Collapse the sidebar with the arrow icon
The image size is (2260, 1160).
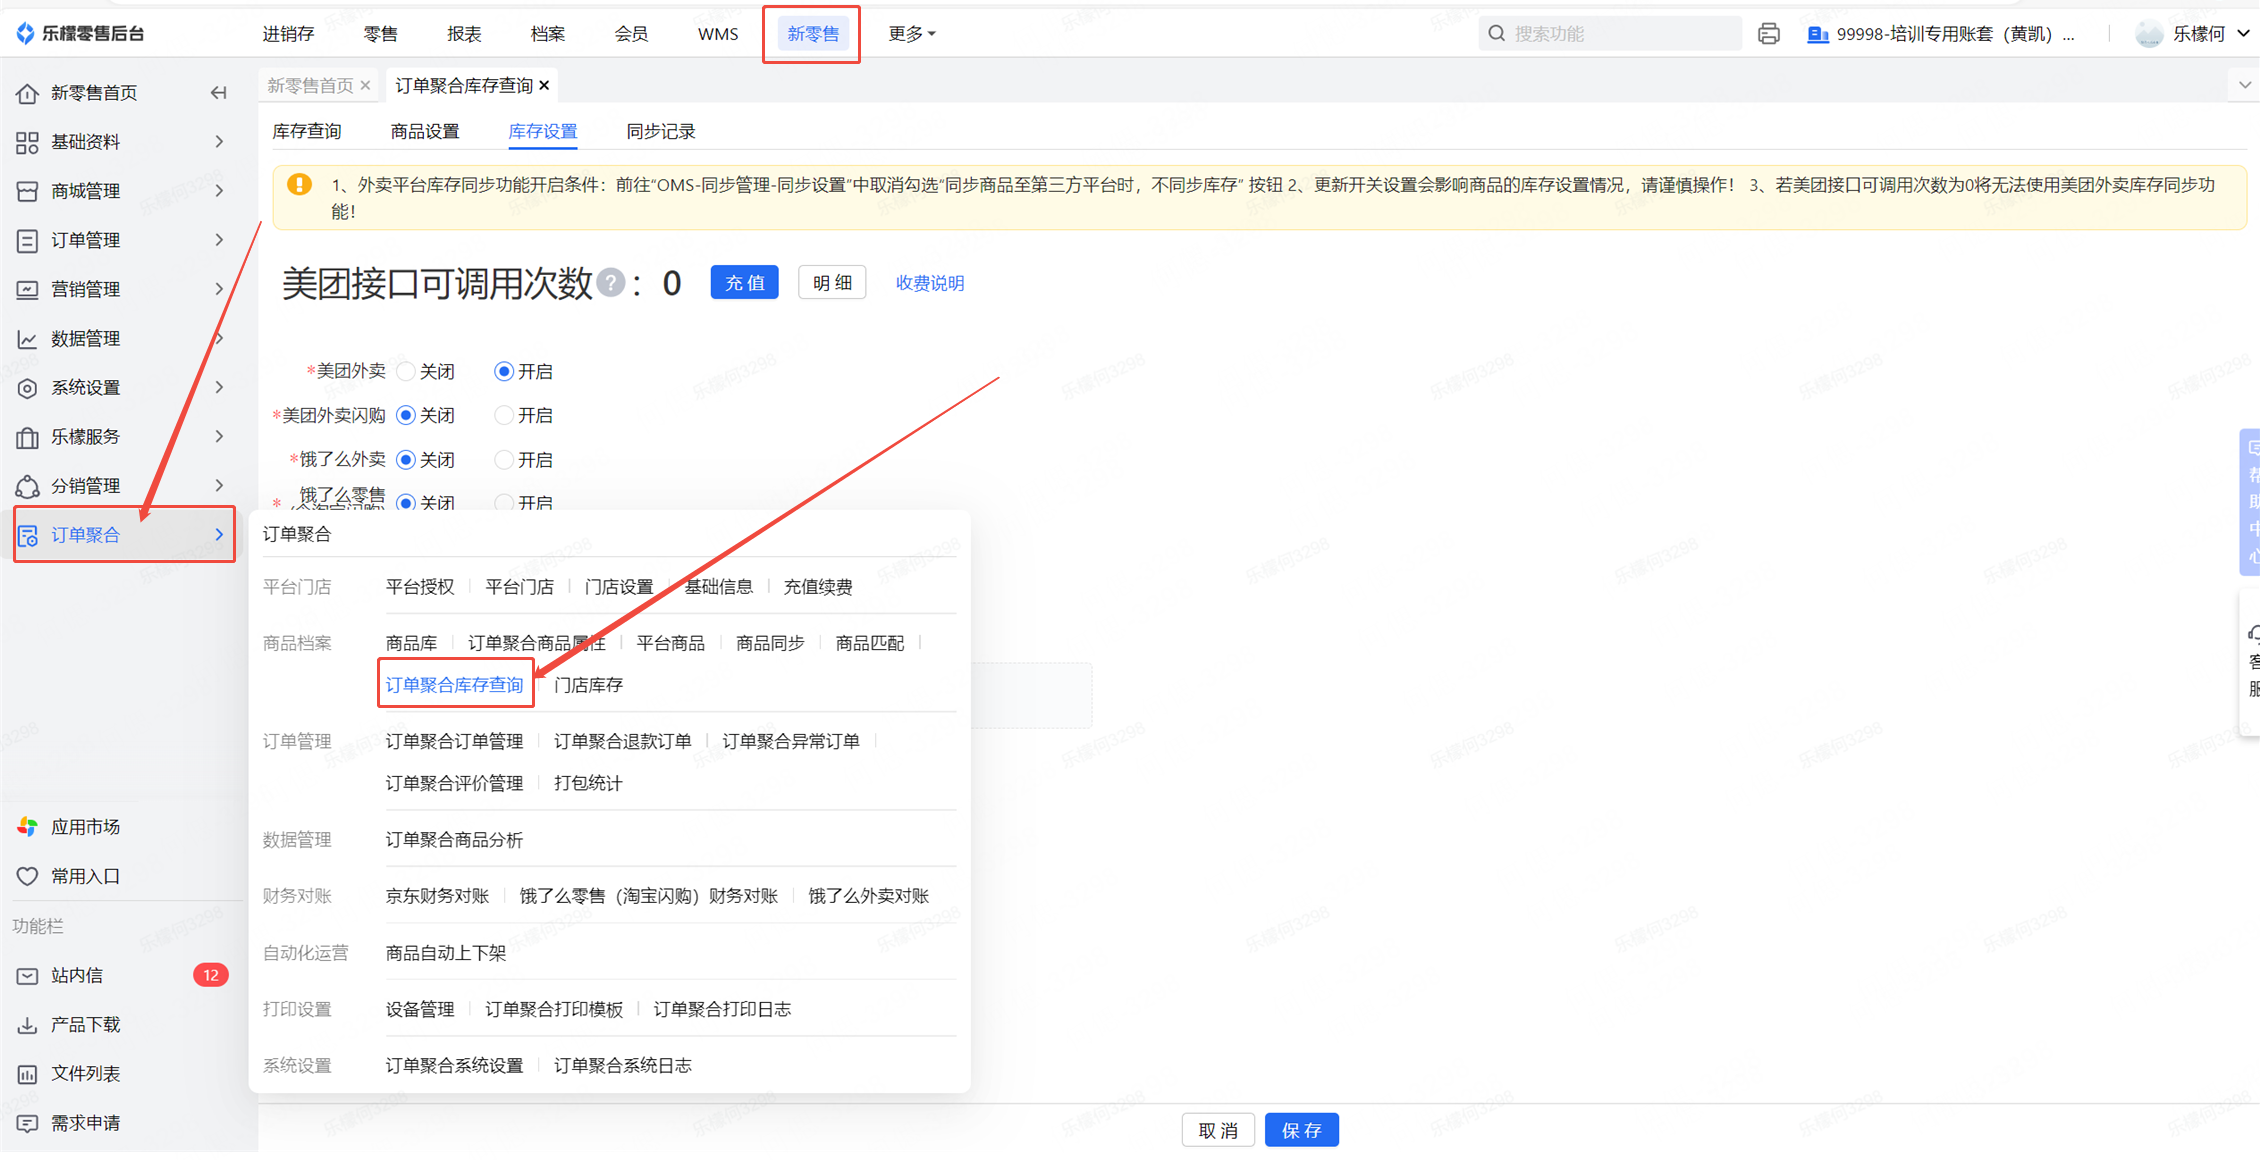click(218, 93)
